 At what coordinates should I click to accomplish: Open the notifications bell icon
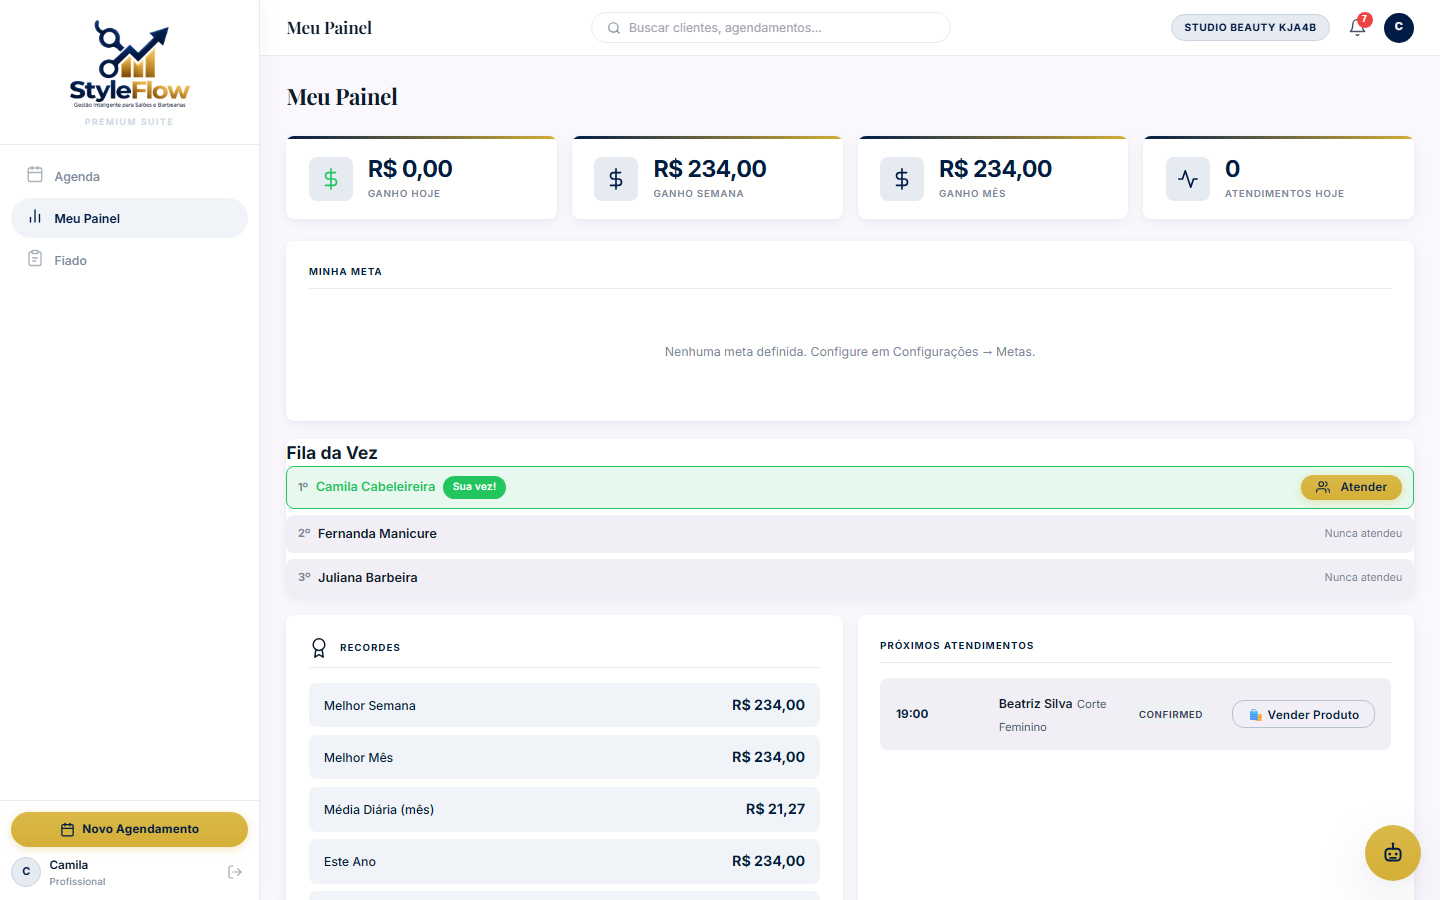click(1357, 28)
